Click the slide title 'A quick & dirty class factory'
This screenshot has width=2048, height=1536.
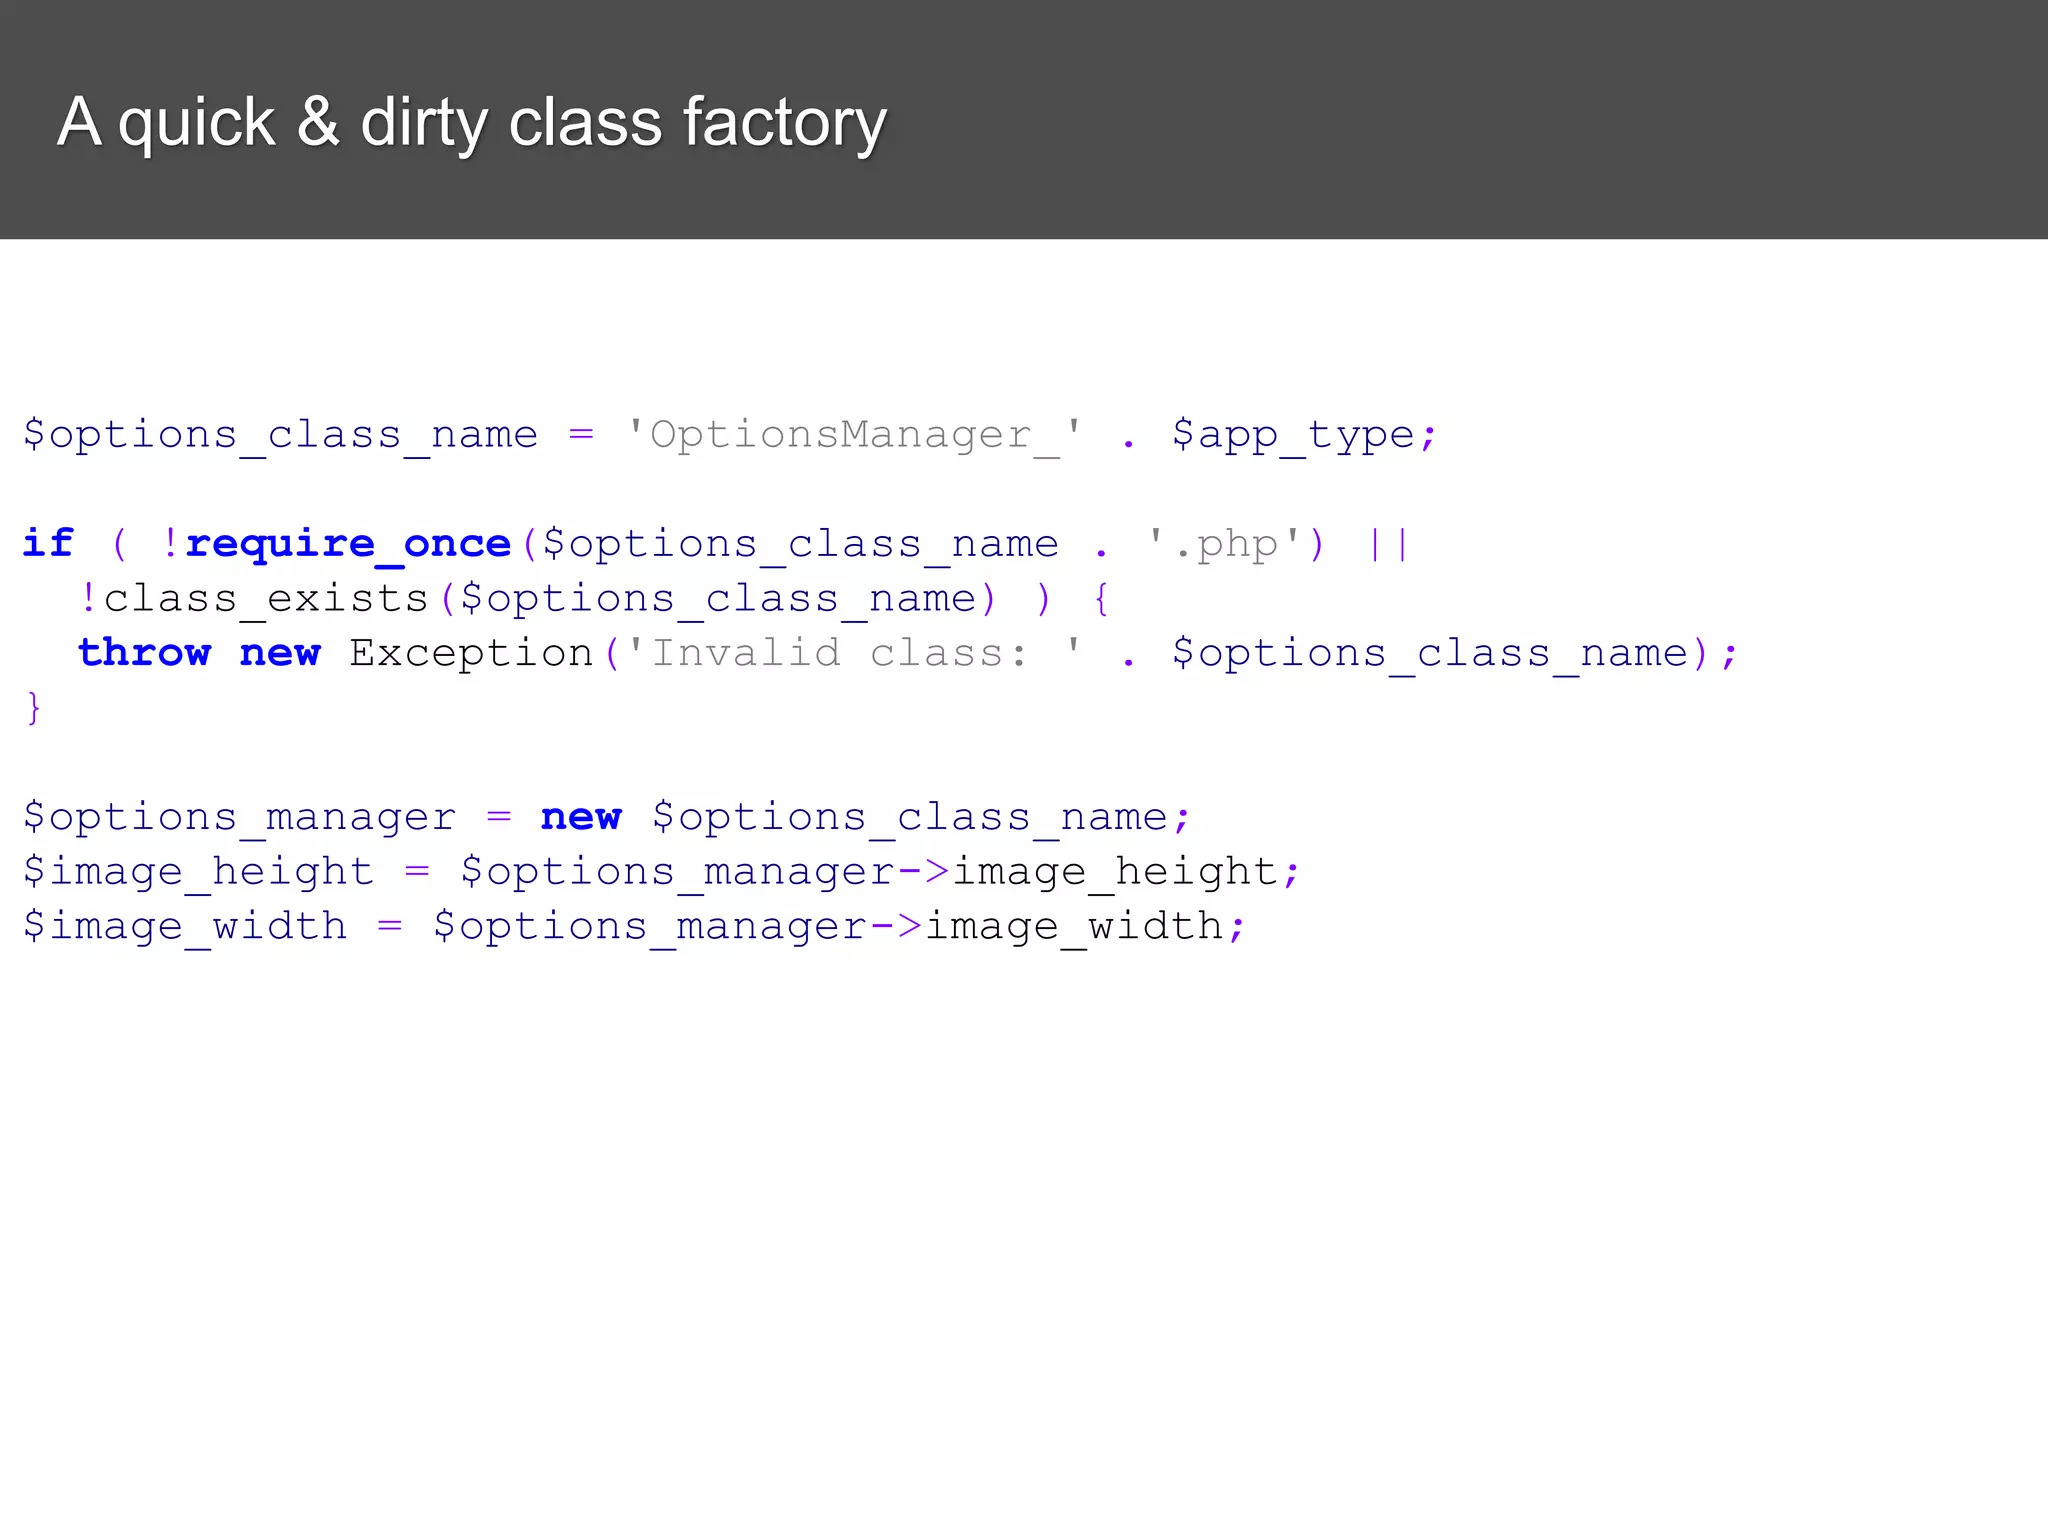pyautogui.click(x=472, y=123)
